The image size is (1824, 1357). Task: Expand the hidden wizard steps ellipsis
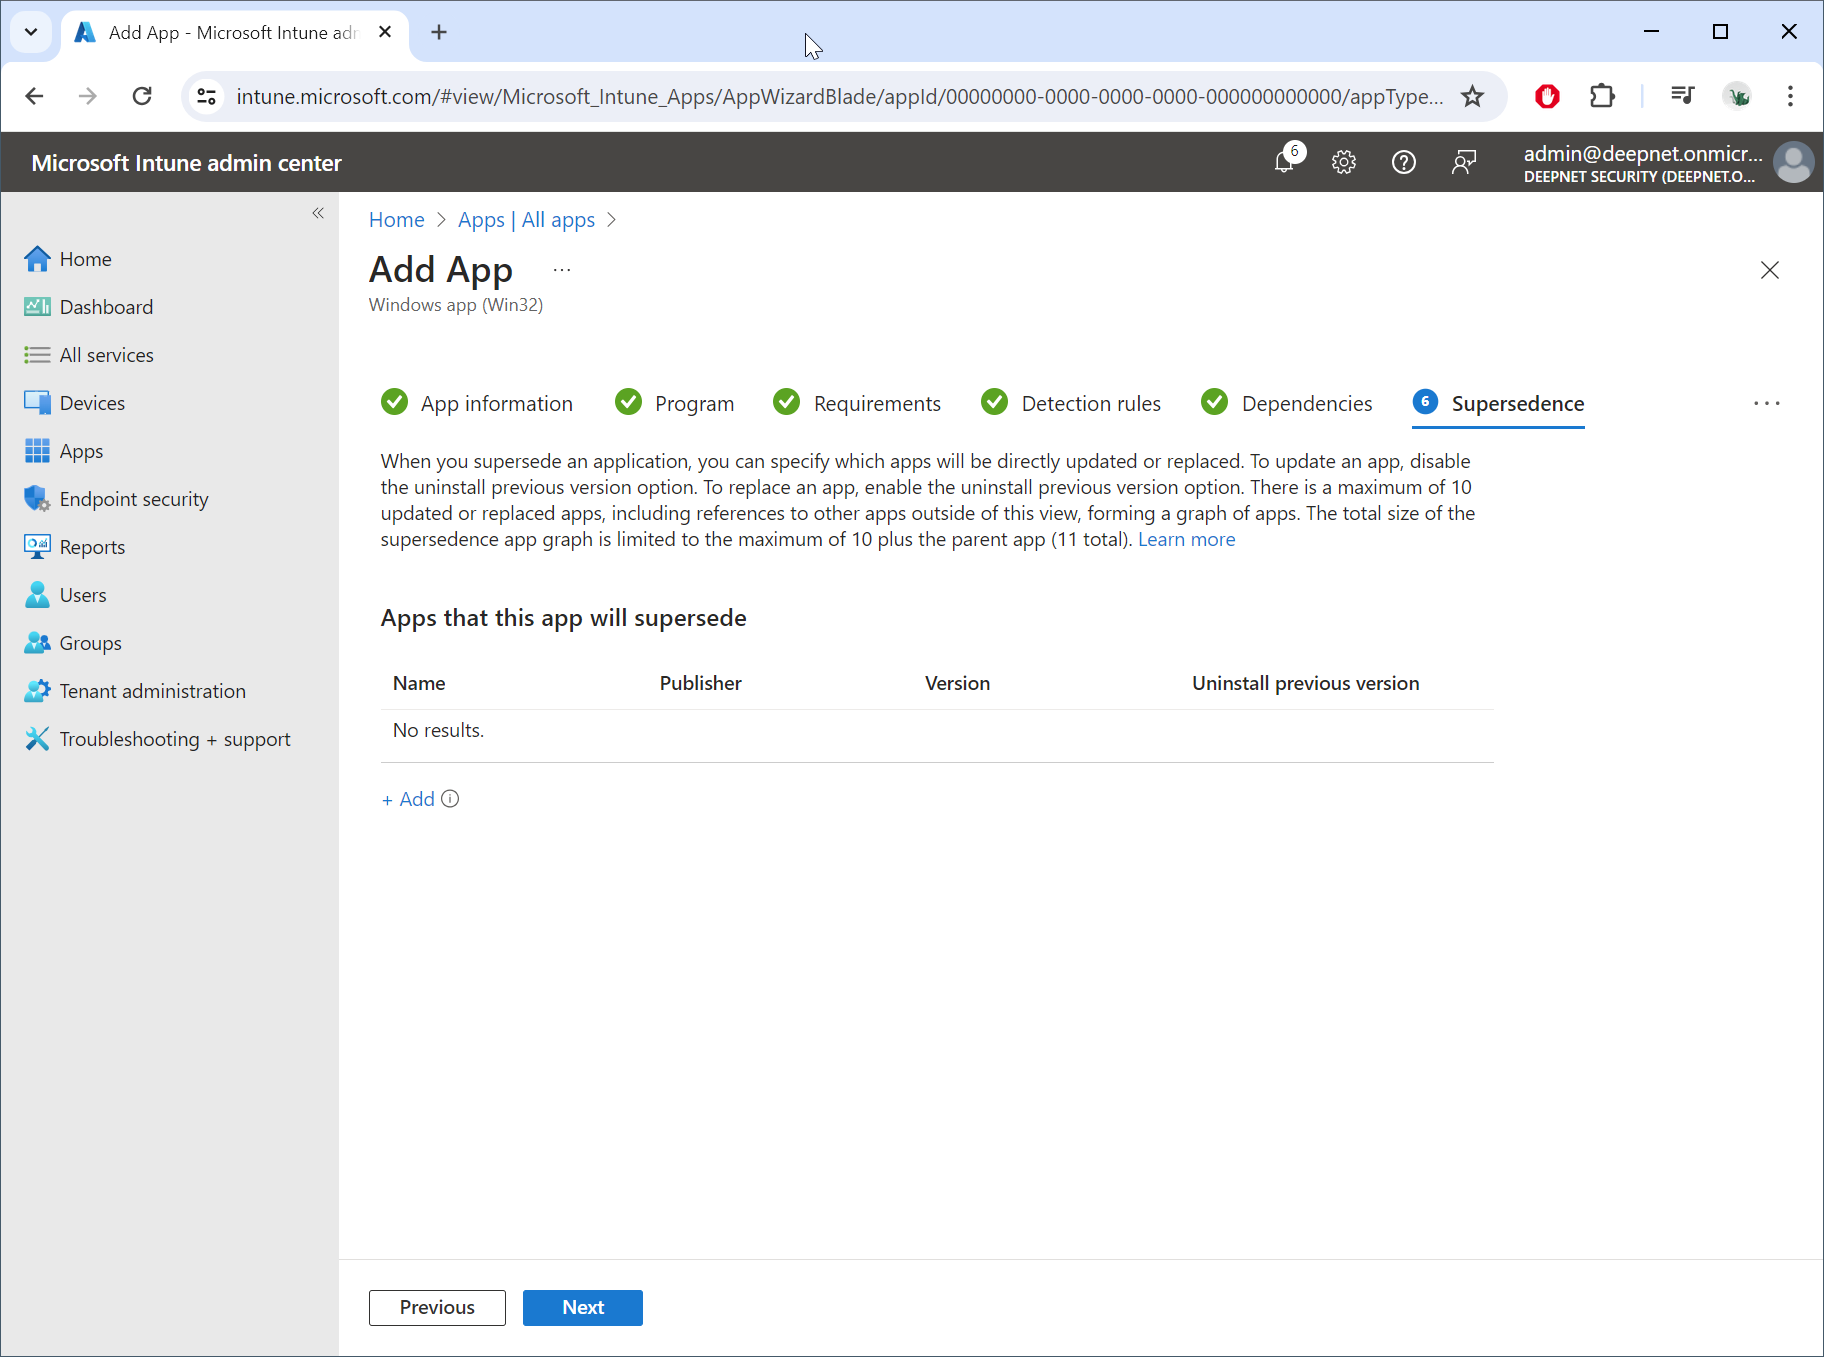pos(1766,403)
